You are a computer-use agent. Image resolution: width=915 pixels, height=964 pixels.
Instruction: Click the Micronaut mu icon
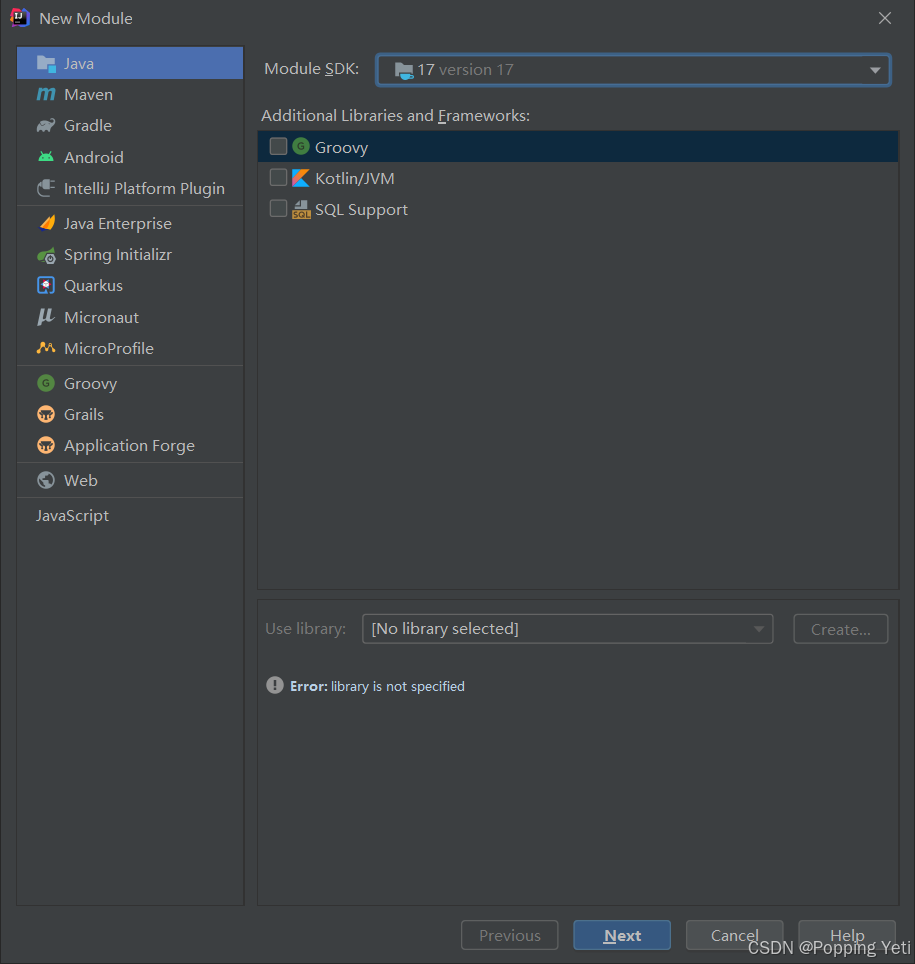pyautogui.click(x=46, y=317)
